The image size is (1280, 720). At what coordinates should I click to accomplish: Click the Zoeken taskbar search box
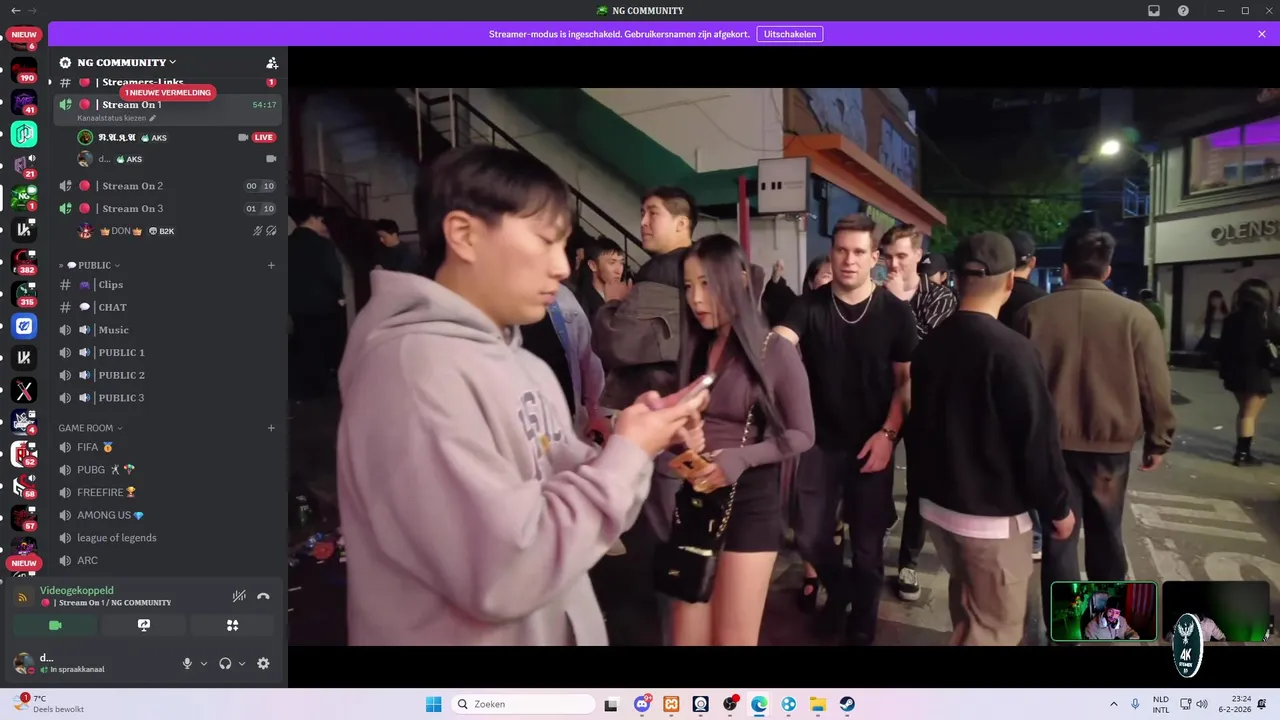525,704
